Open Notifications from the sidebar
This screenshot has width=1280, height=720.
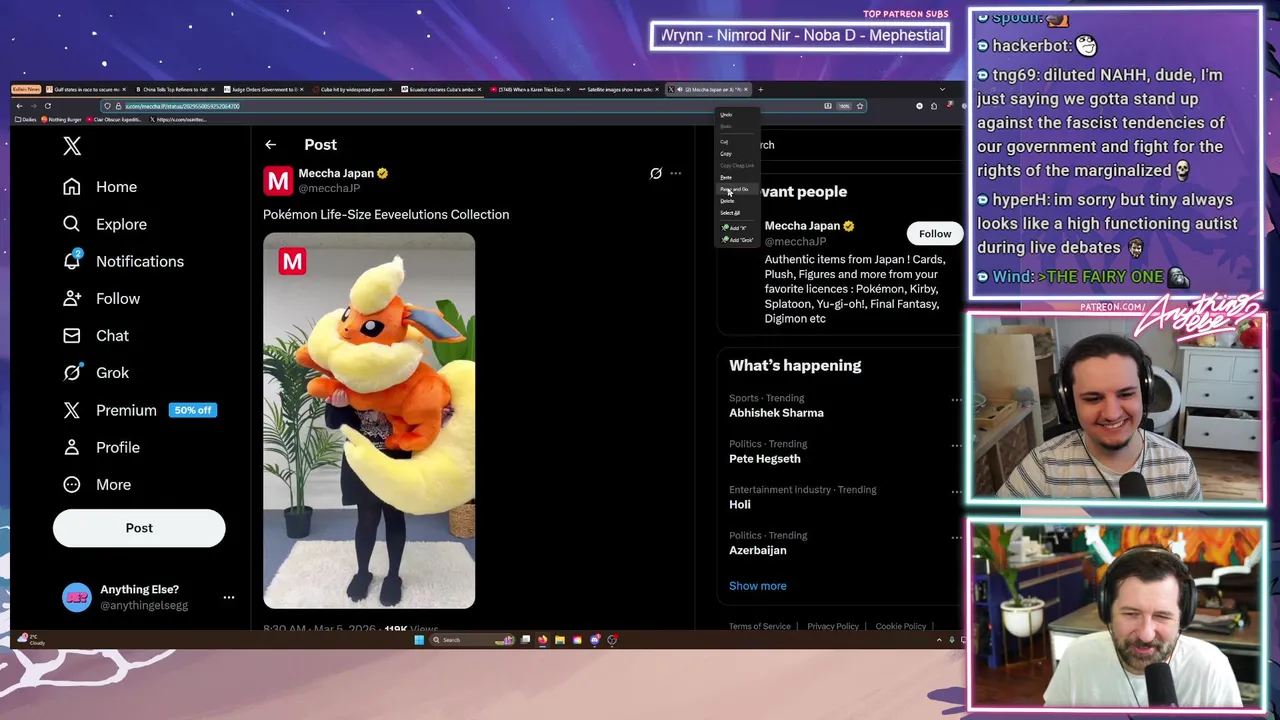(122, 261)
